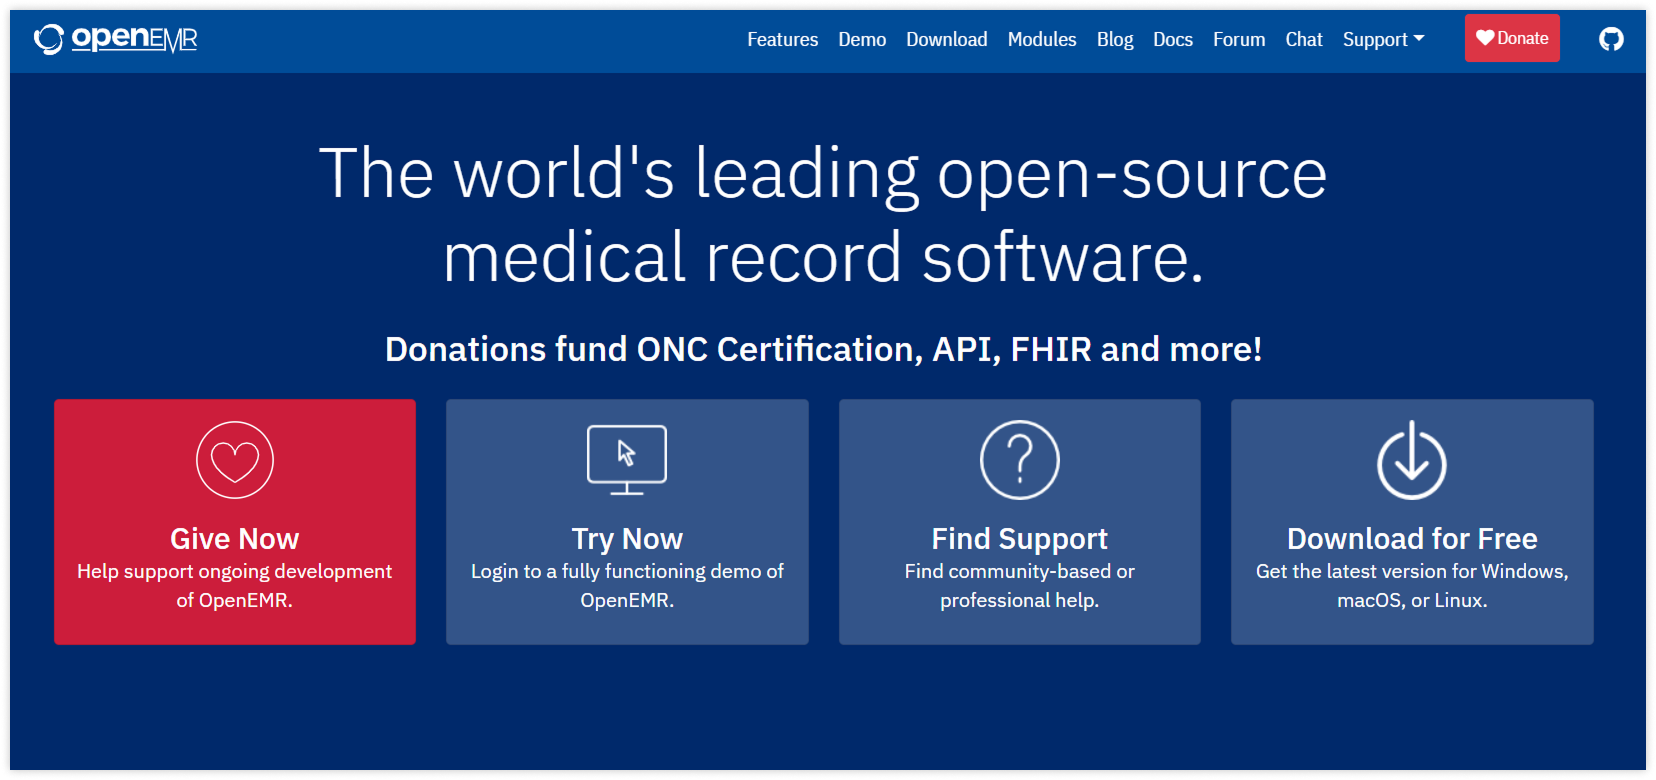Click 'Login to a fully functioning demo' description
Viewport: 1656px width, 780px height.
tap(627, 586)
